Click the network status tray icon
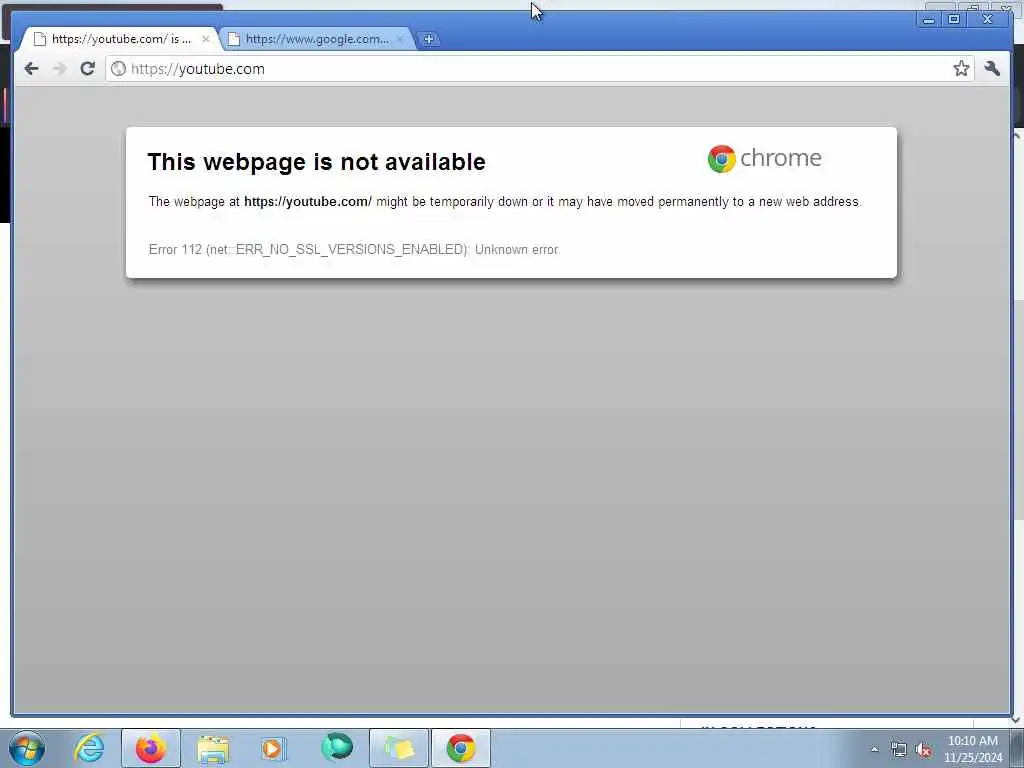This screenshot has width=1024, height=768. 899,749
